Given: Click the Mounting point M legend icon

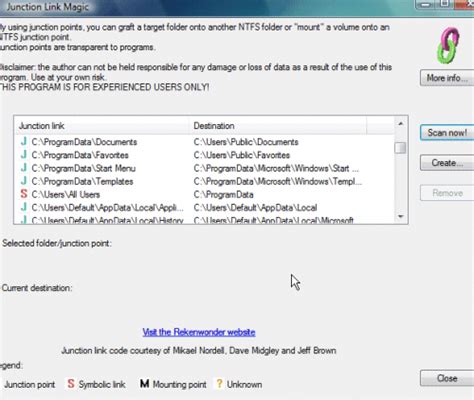Looking at the screenshot, I should [x=144, y=384].
